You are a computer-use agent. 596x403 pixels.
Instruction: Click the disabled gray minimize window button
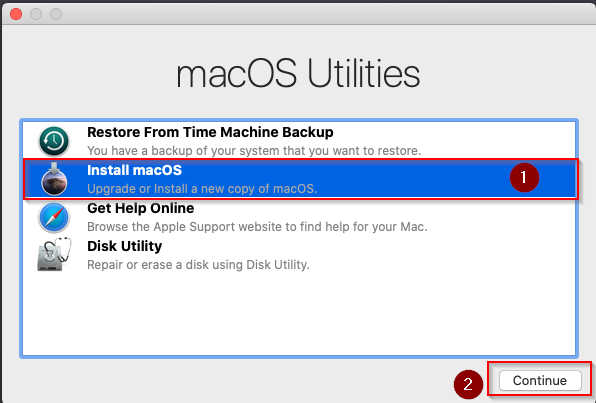click(36, 14)
